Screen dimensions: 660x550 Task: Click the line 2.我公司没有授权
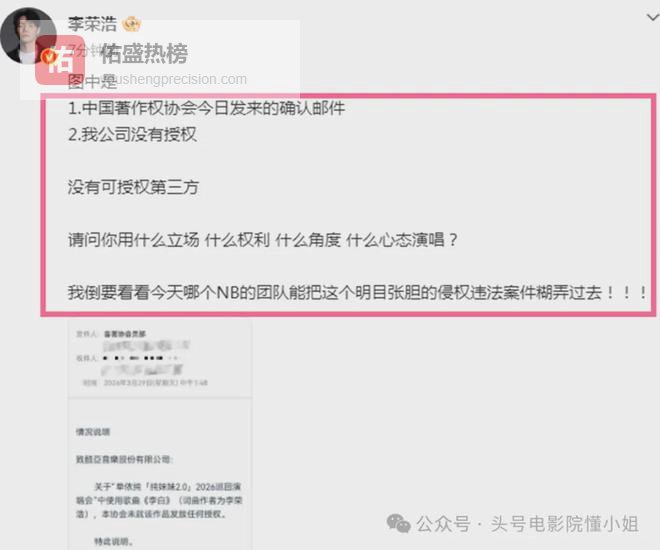point(132,135)
